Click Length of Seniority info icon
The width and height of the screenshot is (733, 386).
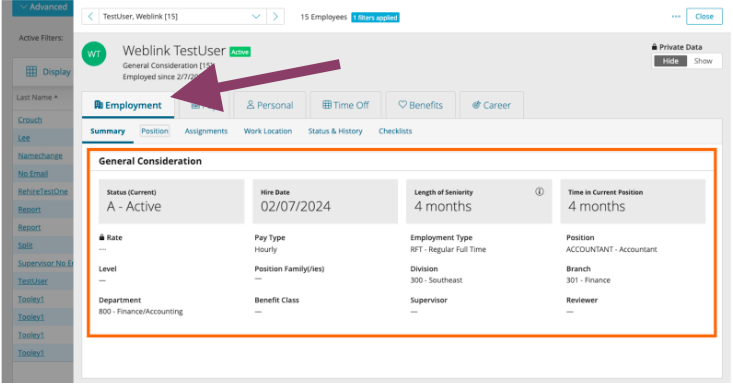[x=539, y=192]
